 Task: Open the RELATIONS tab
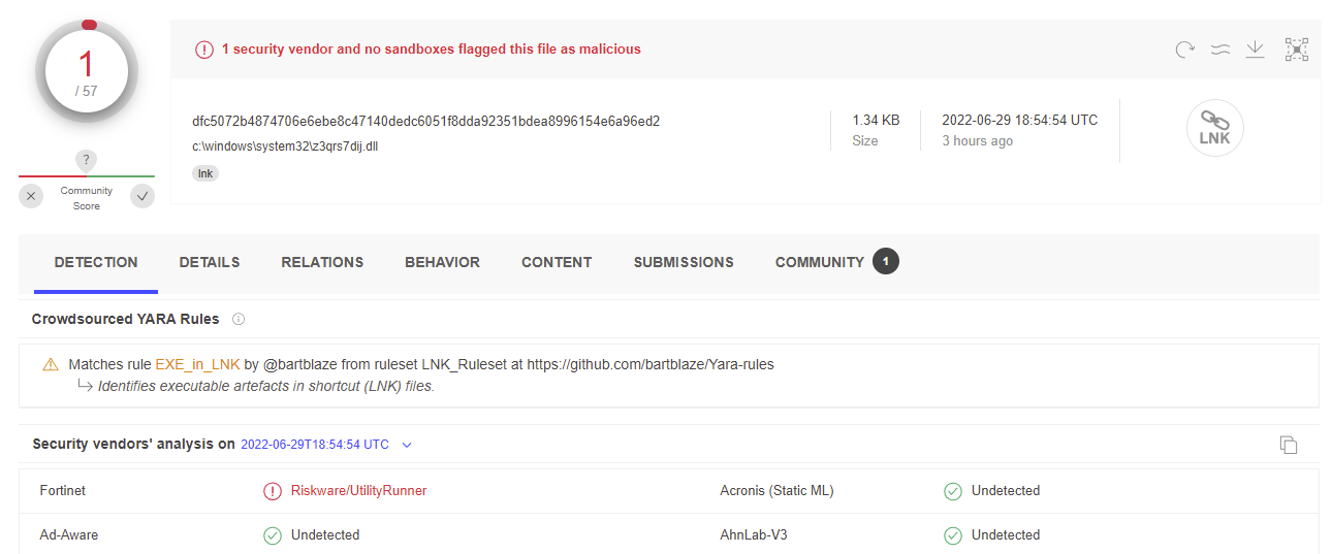(322, 262)
